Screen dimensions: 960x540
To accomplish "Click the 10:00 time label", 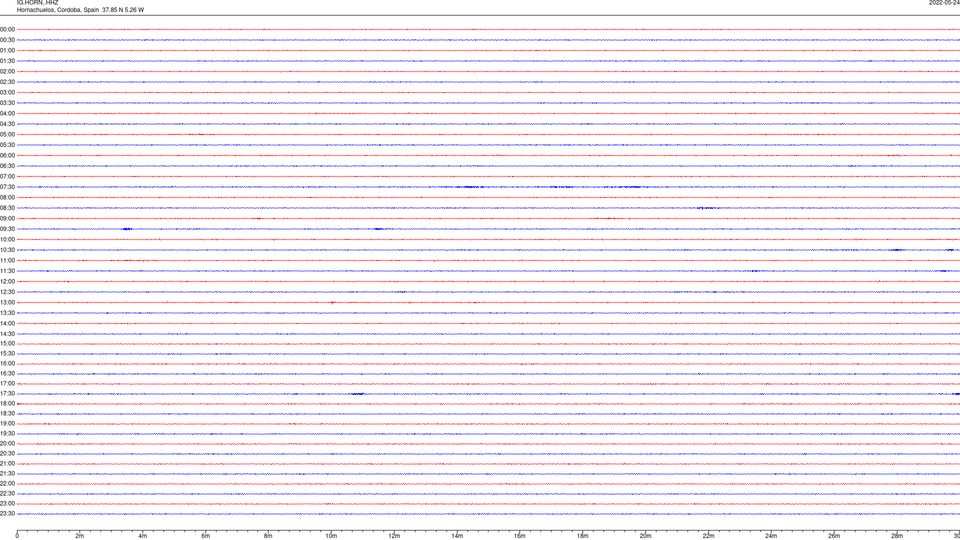I will point(7,240).
